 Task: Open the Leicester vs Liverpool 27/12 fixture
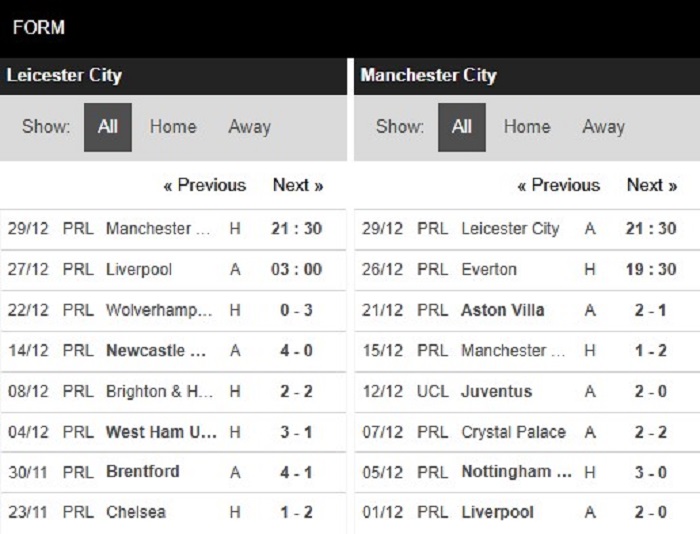(173, 270)
